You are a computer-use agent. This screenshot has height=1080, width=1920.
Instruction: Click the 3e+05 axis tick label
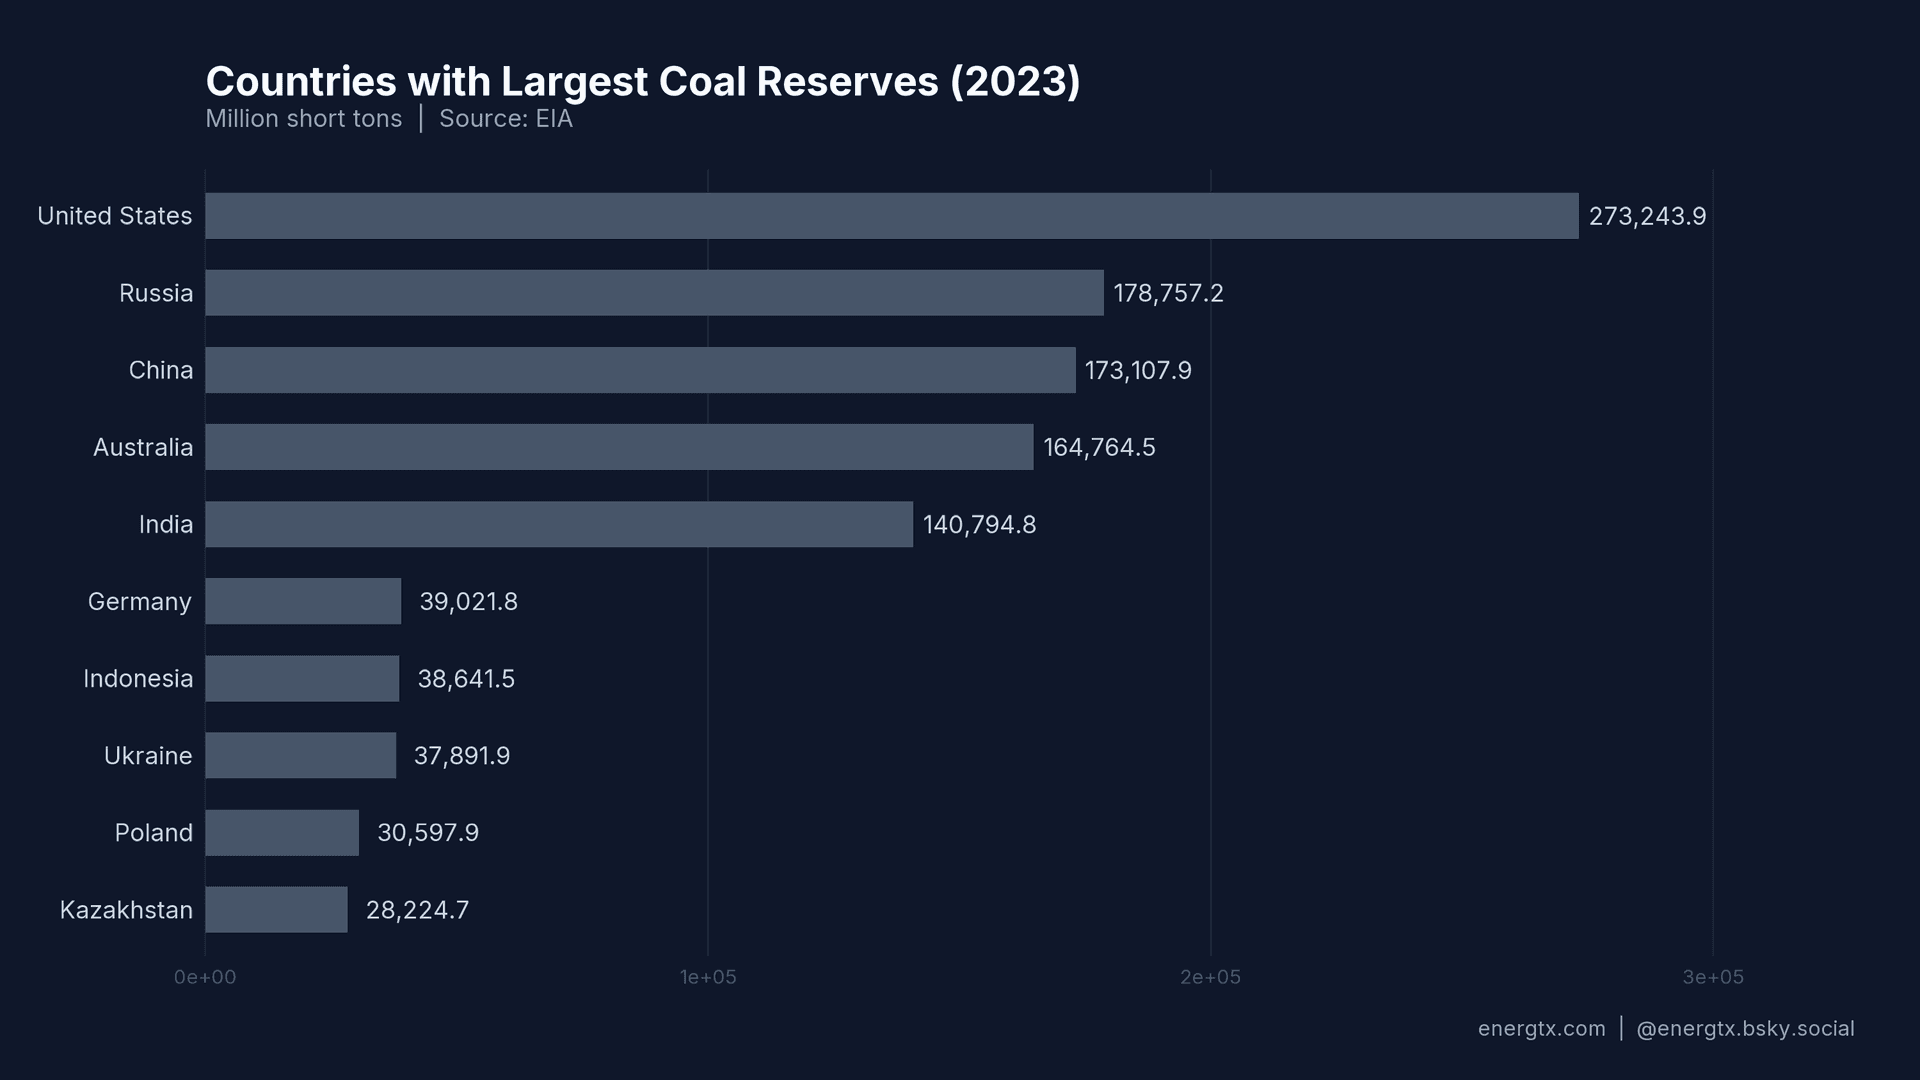pyautogui.click(x=1714, y=977)
